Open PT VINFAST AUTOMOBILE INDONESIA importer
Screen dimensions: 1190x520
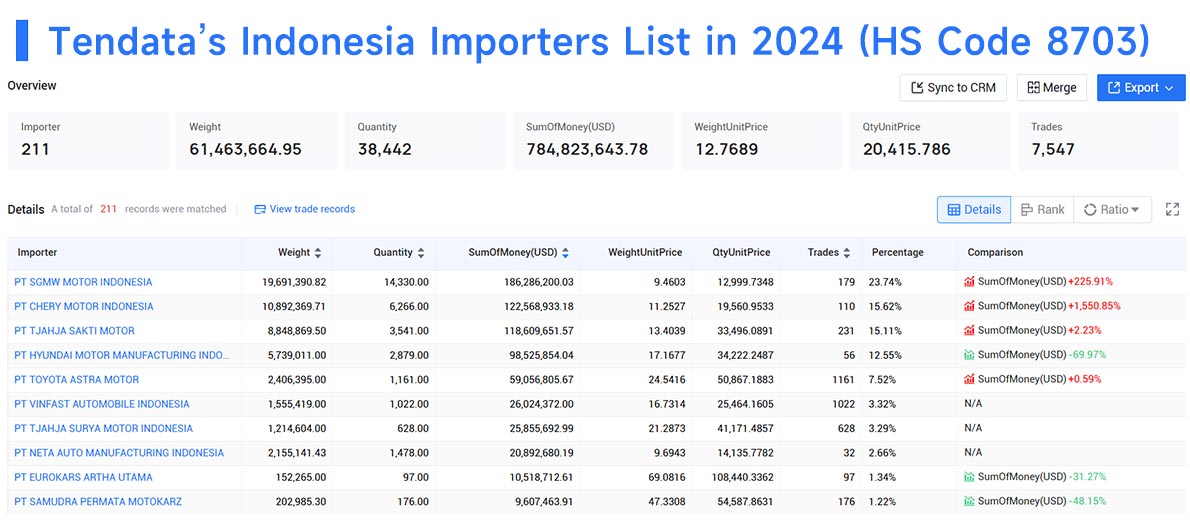tap(102, 404)
